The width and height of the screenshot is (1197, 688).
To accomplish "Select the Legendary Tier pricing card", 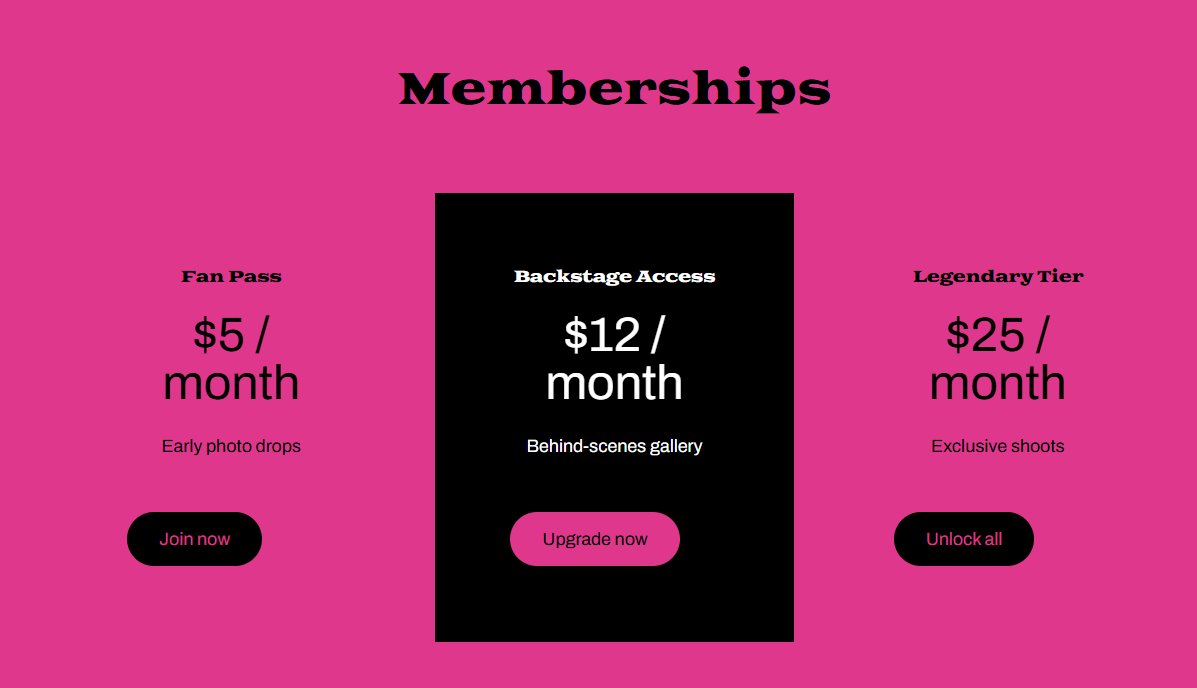I will coord(998,418).
